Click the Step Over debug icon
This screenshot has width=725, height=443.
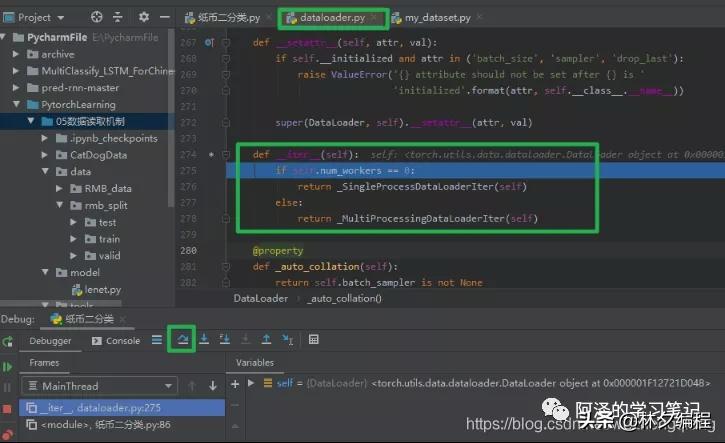181,340
